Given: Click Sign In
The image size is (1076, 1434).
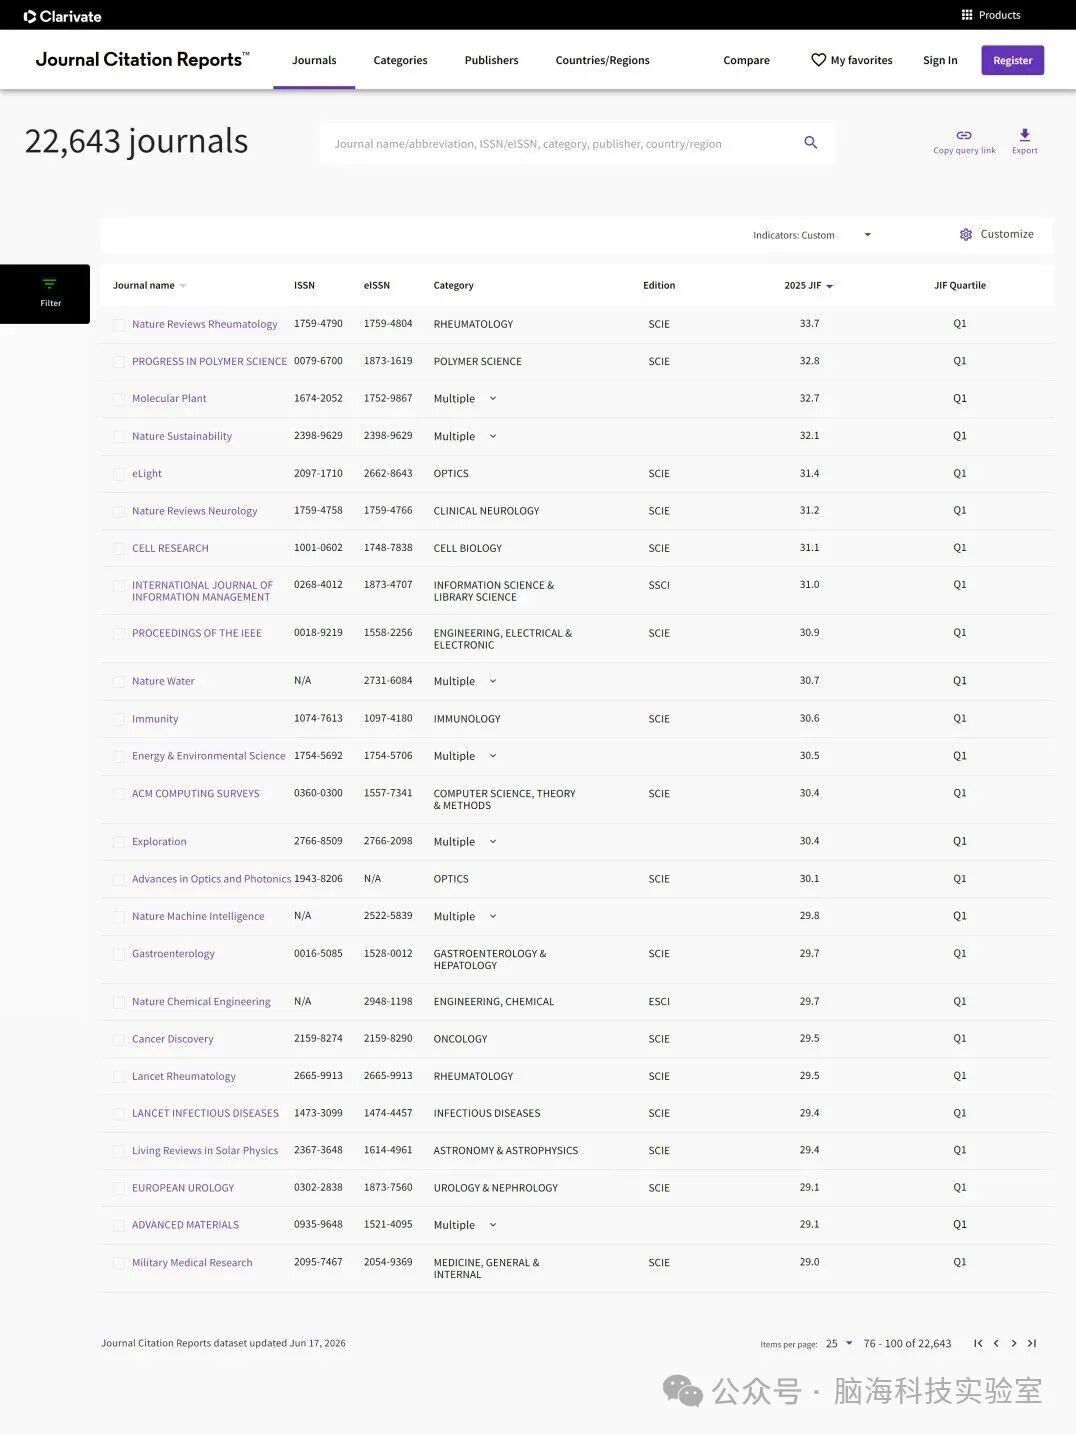Looking at the screenshot, I should (x=940, y=60).
